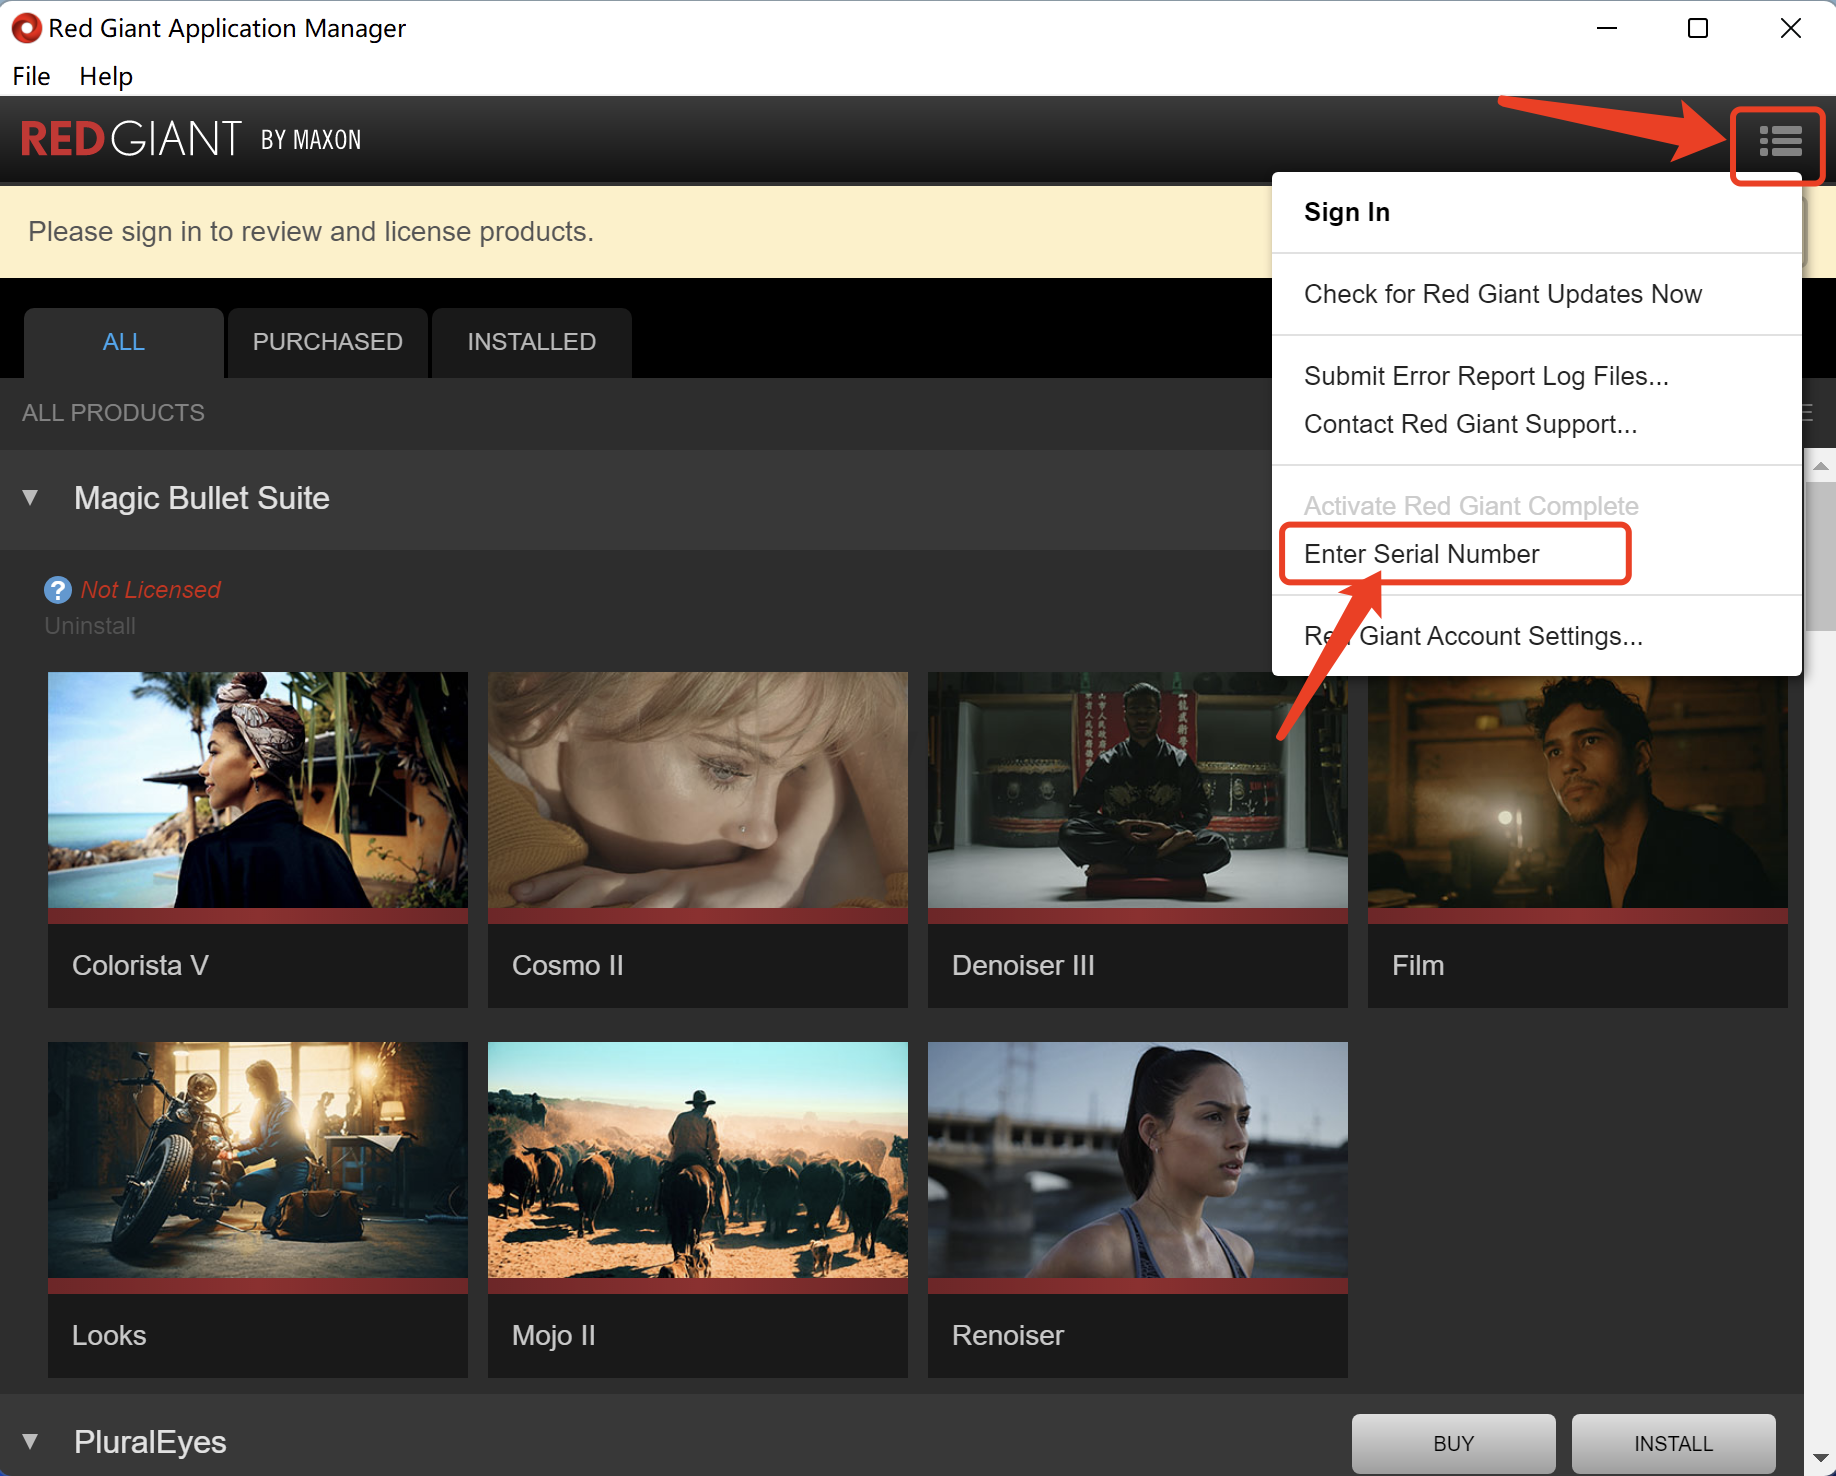Open the File menu
The image size is (1836, 1476).
[31, 76]
